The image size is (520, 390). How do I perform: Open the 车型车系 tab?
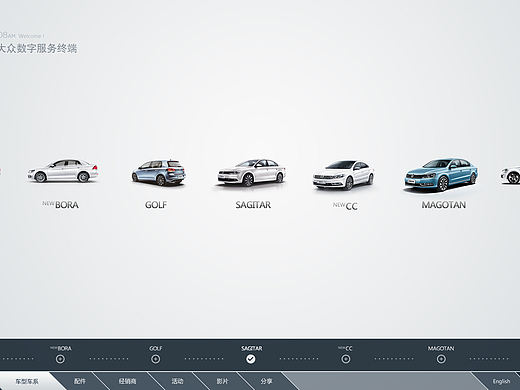pos(27,381)
